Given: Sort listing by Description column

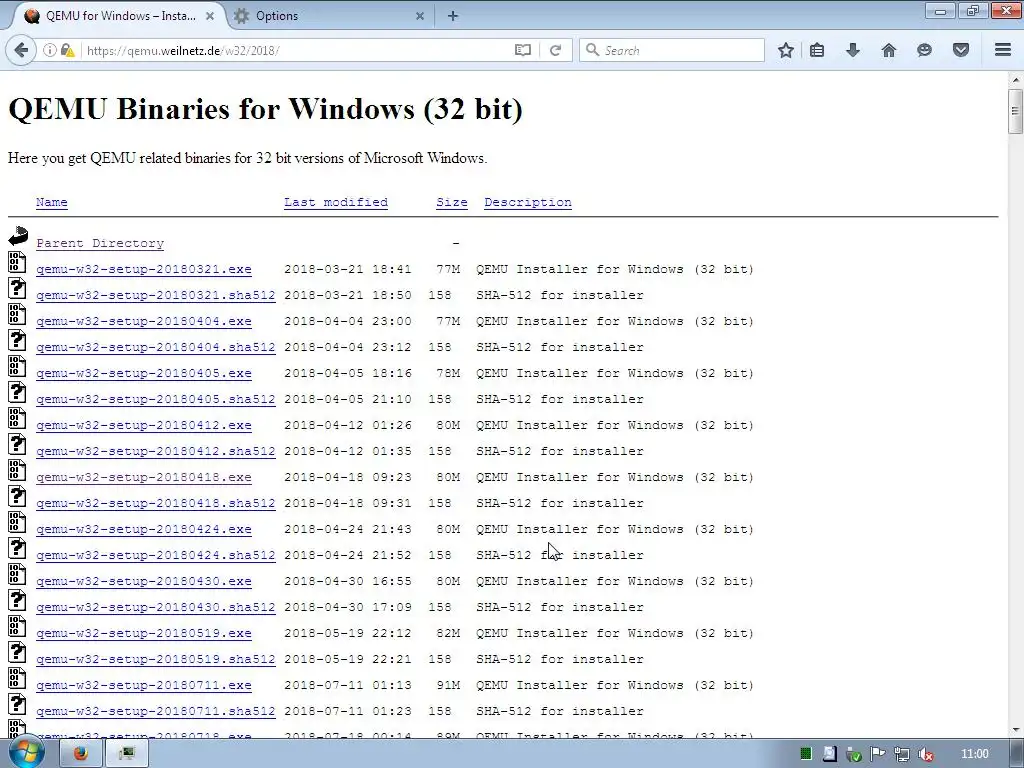Looking at the screenshot, I should (x=528, y=202).
